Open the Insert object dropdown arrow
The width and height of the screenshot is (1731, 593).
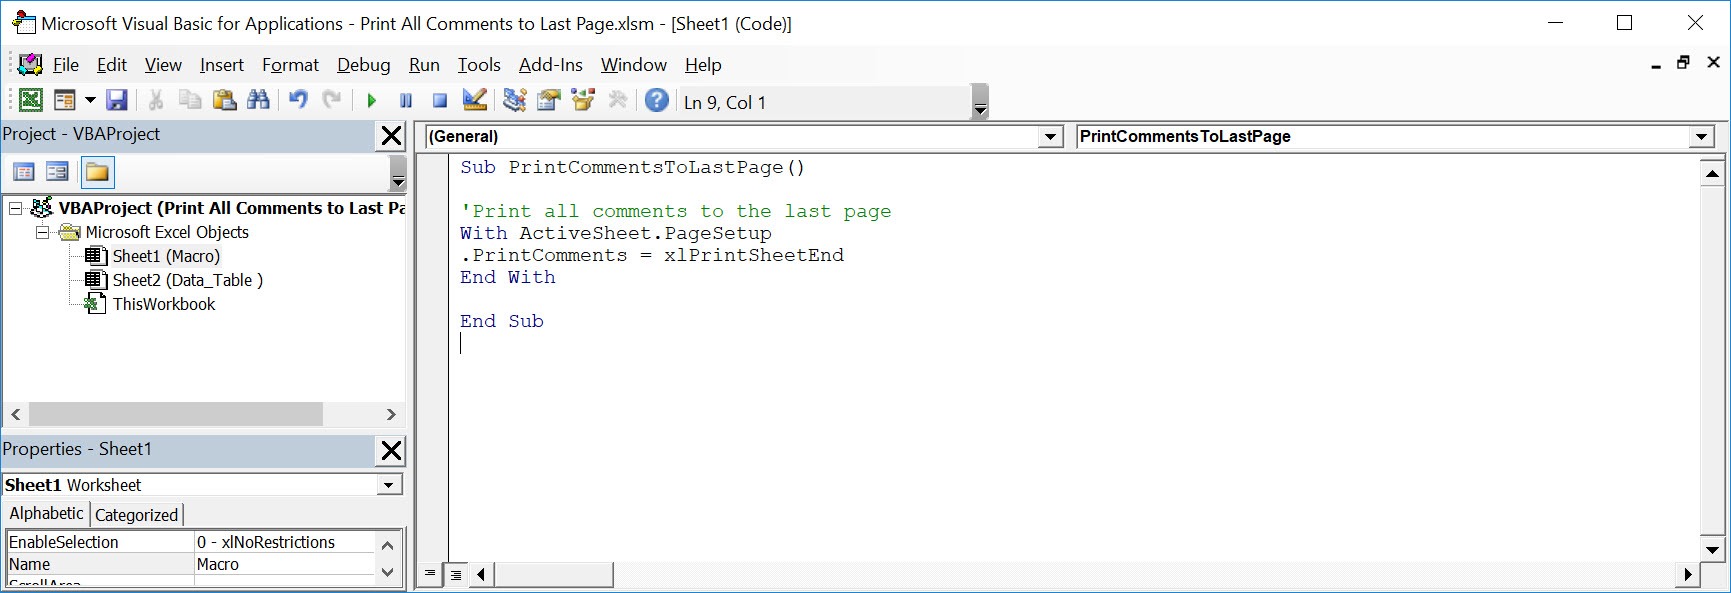pos(90,100)
